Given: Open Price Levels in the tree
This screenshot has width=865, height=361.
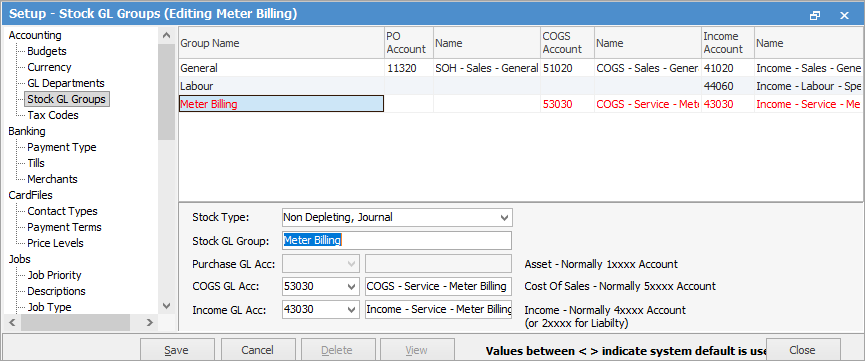Looking at the screenshot, I should 55,243.
